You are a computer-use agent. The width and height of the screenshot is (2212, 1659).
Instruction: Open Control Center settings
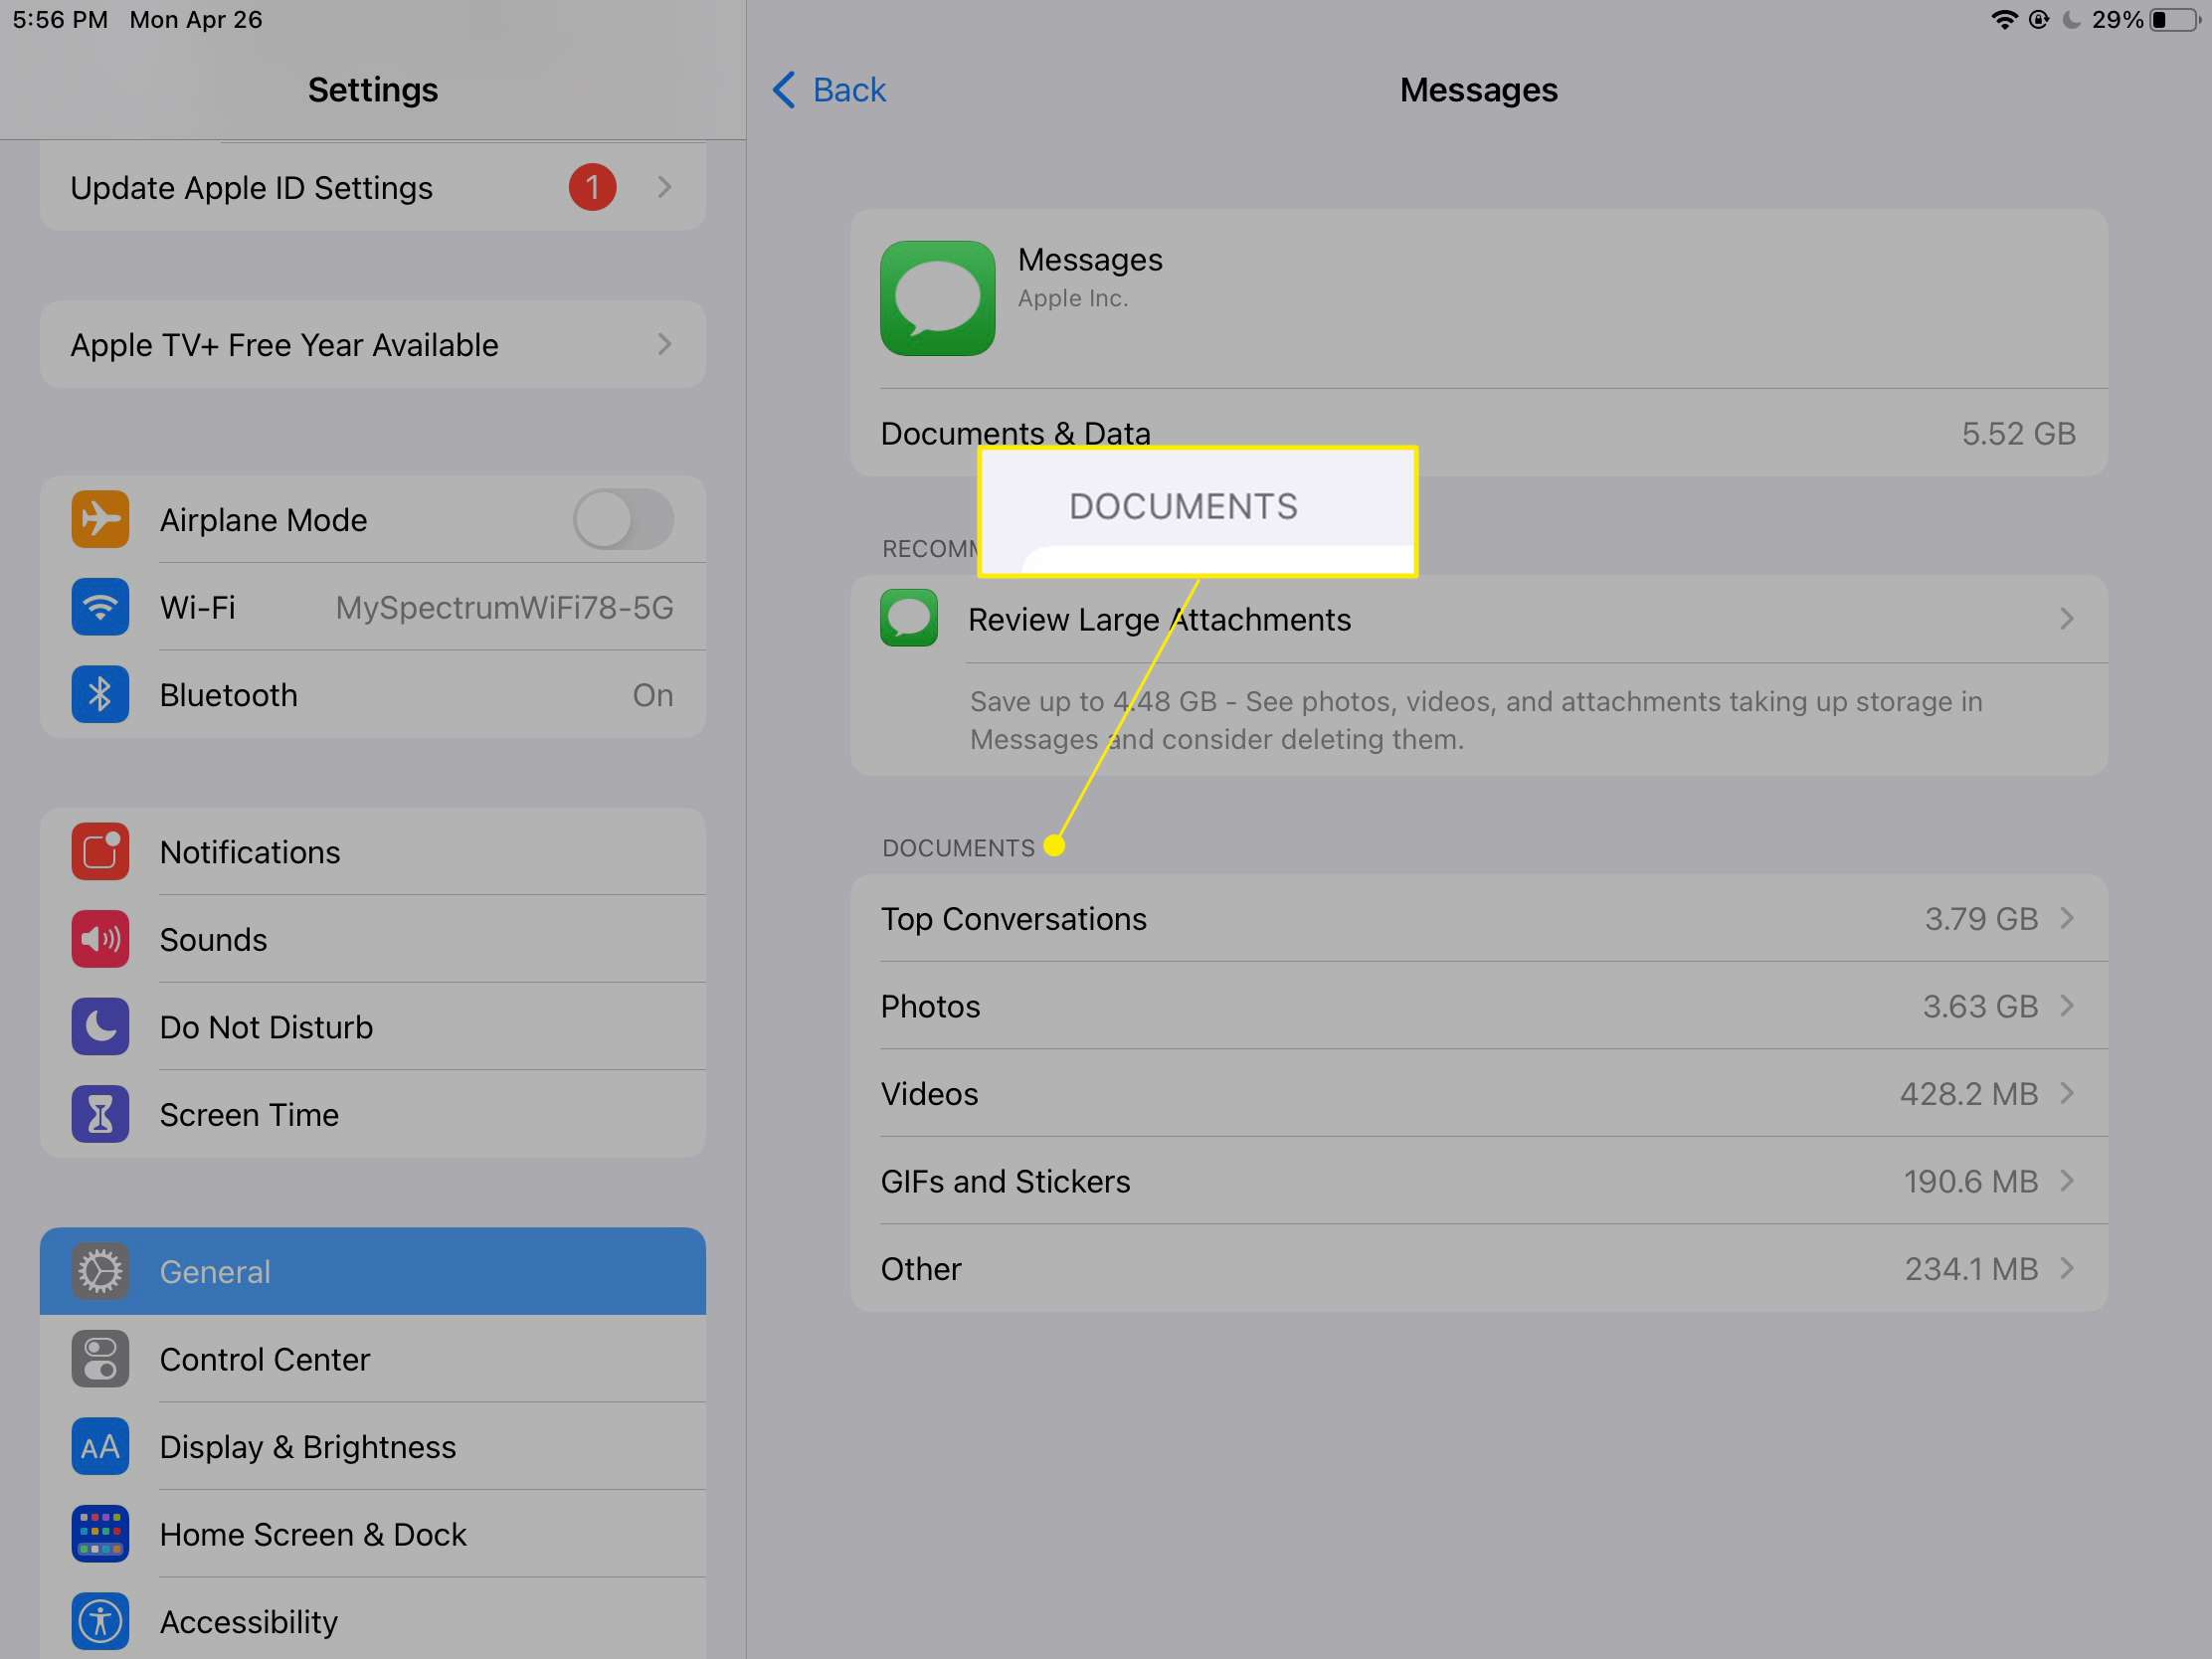click(373, 1359)
